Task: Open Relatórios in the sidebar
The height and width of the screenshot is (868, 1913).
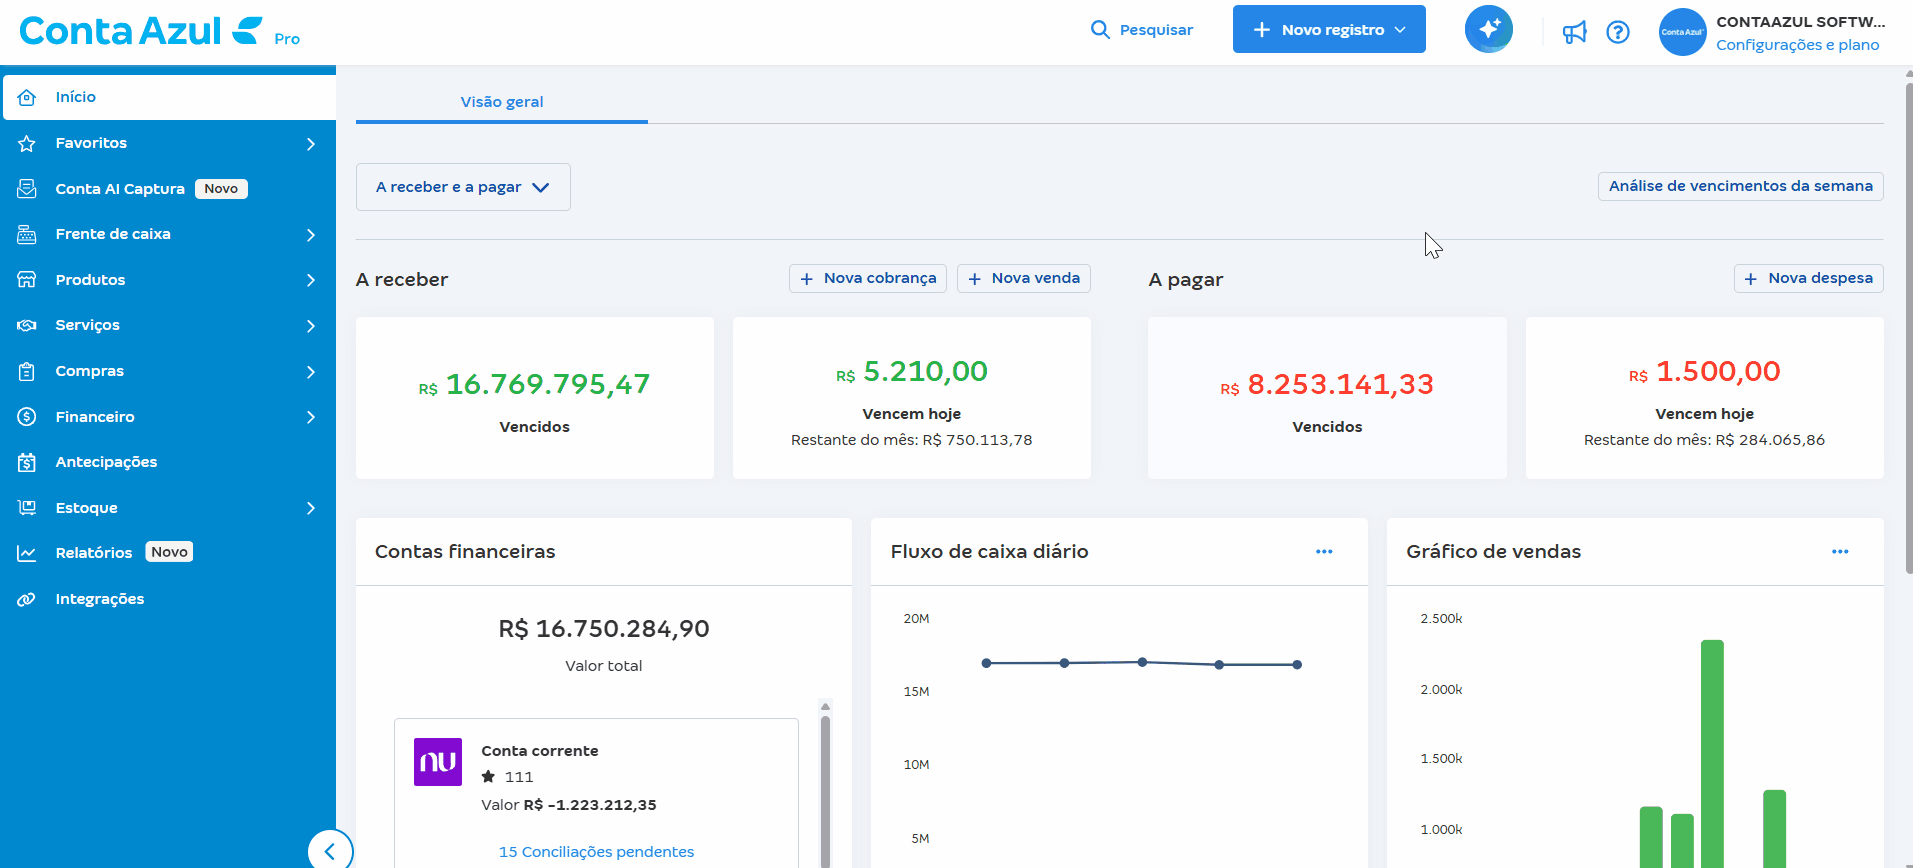Action: pos(93,553)
